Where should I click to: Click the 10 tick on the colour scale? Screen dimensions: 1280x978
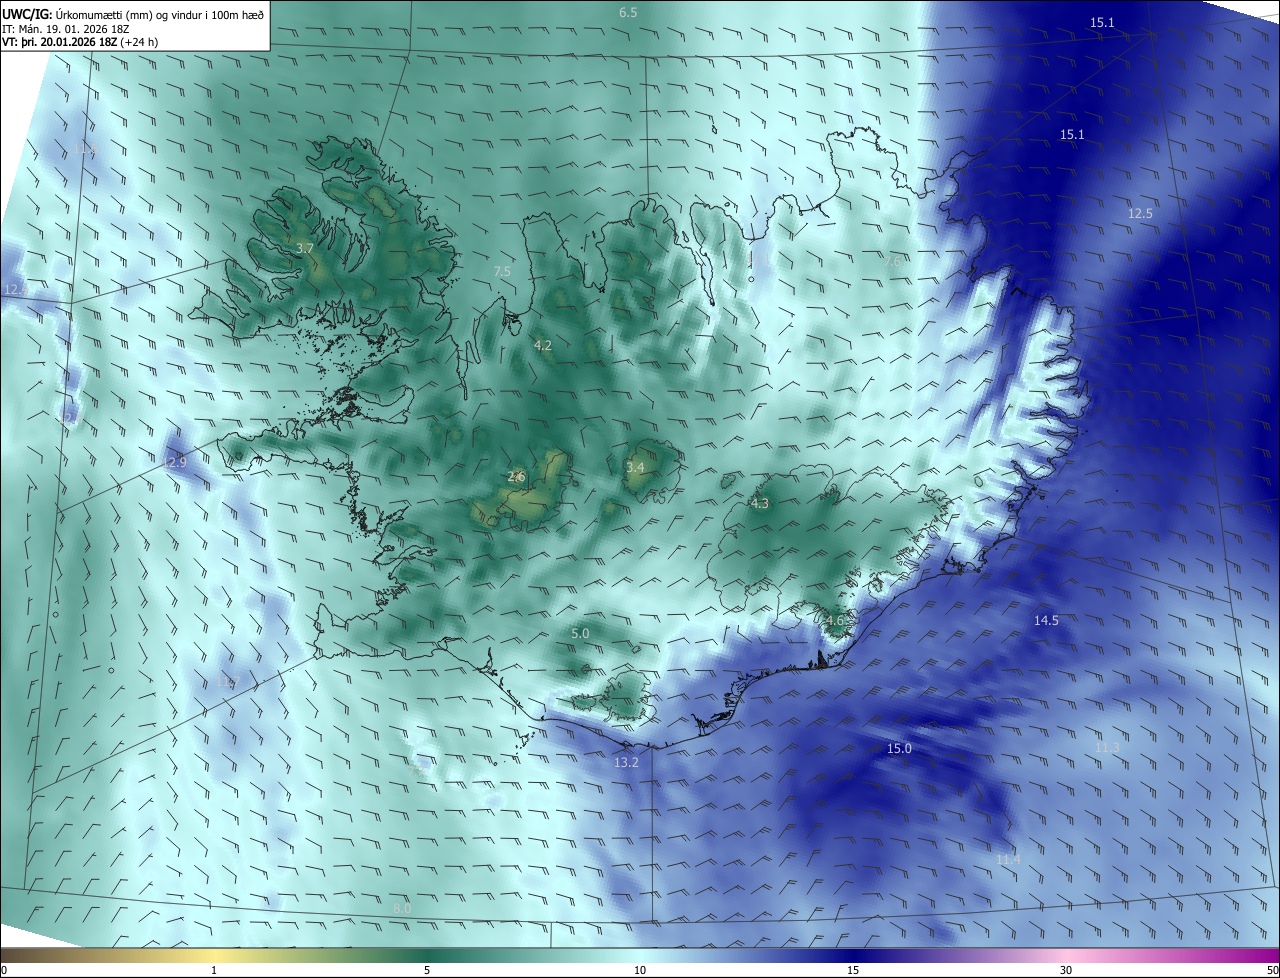[640, 970]
